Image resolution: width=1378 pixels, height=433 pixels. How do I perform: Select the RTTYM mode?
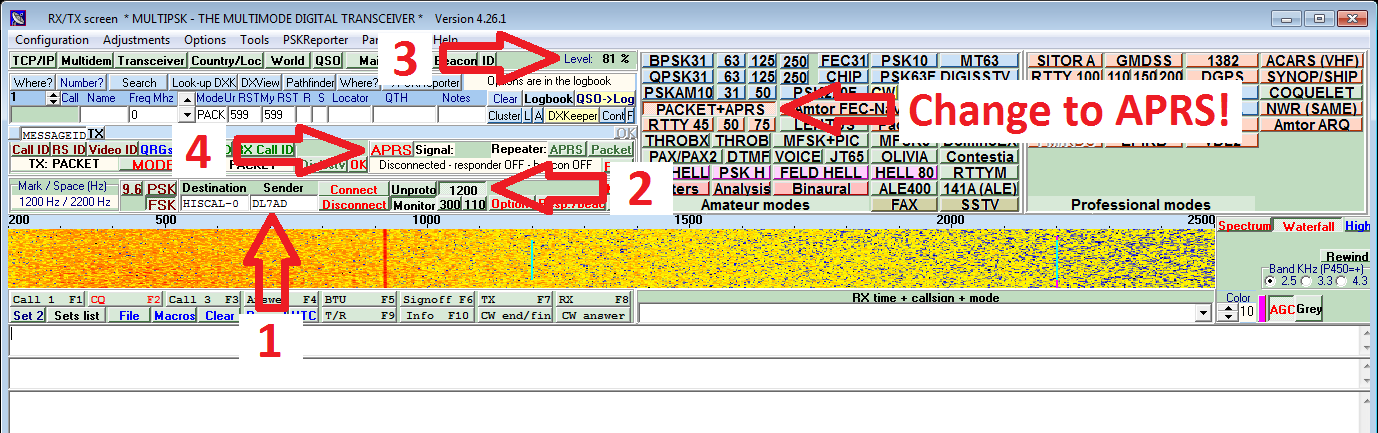coord(980,173)
